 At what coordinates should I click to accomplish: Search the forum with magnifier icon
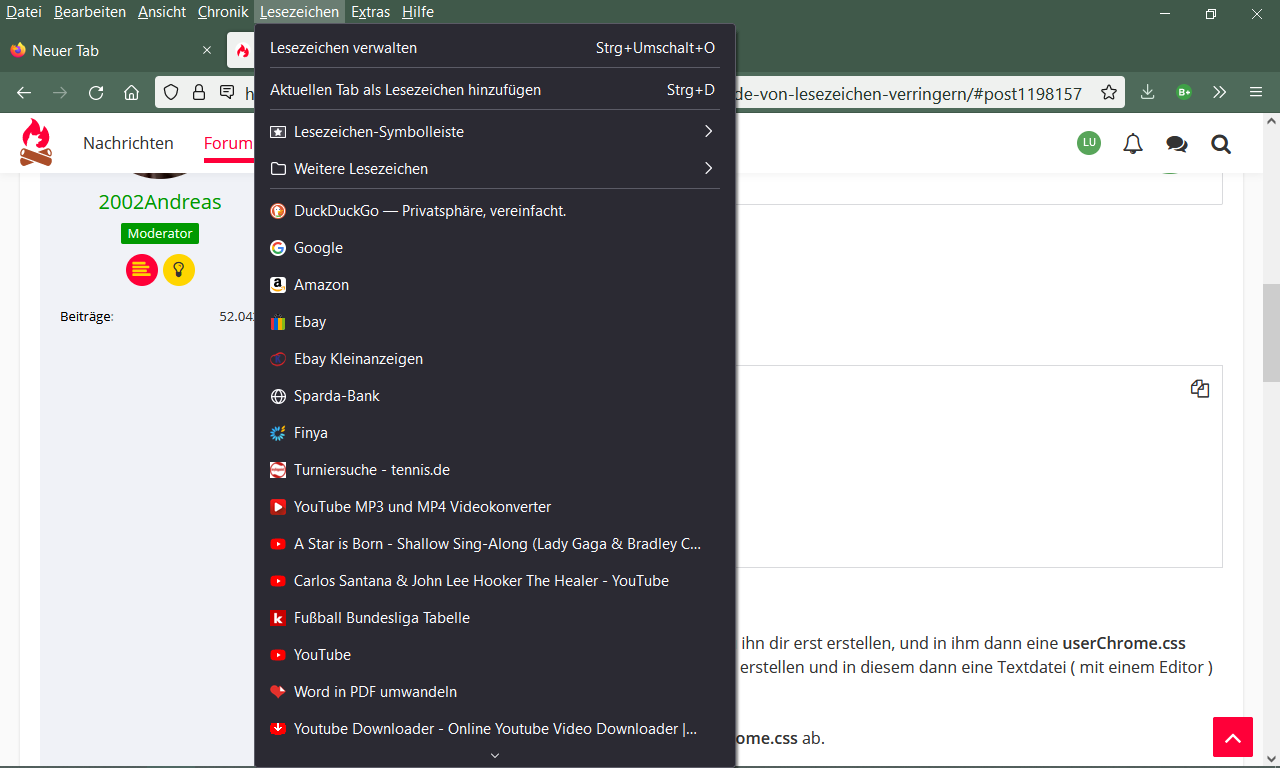pyautogui.click(x=1220, y=144)
